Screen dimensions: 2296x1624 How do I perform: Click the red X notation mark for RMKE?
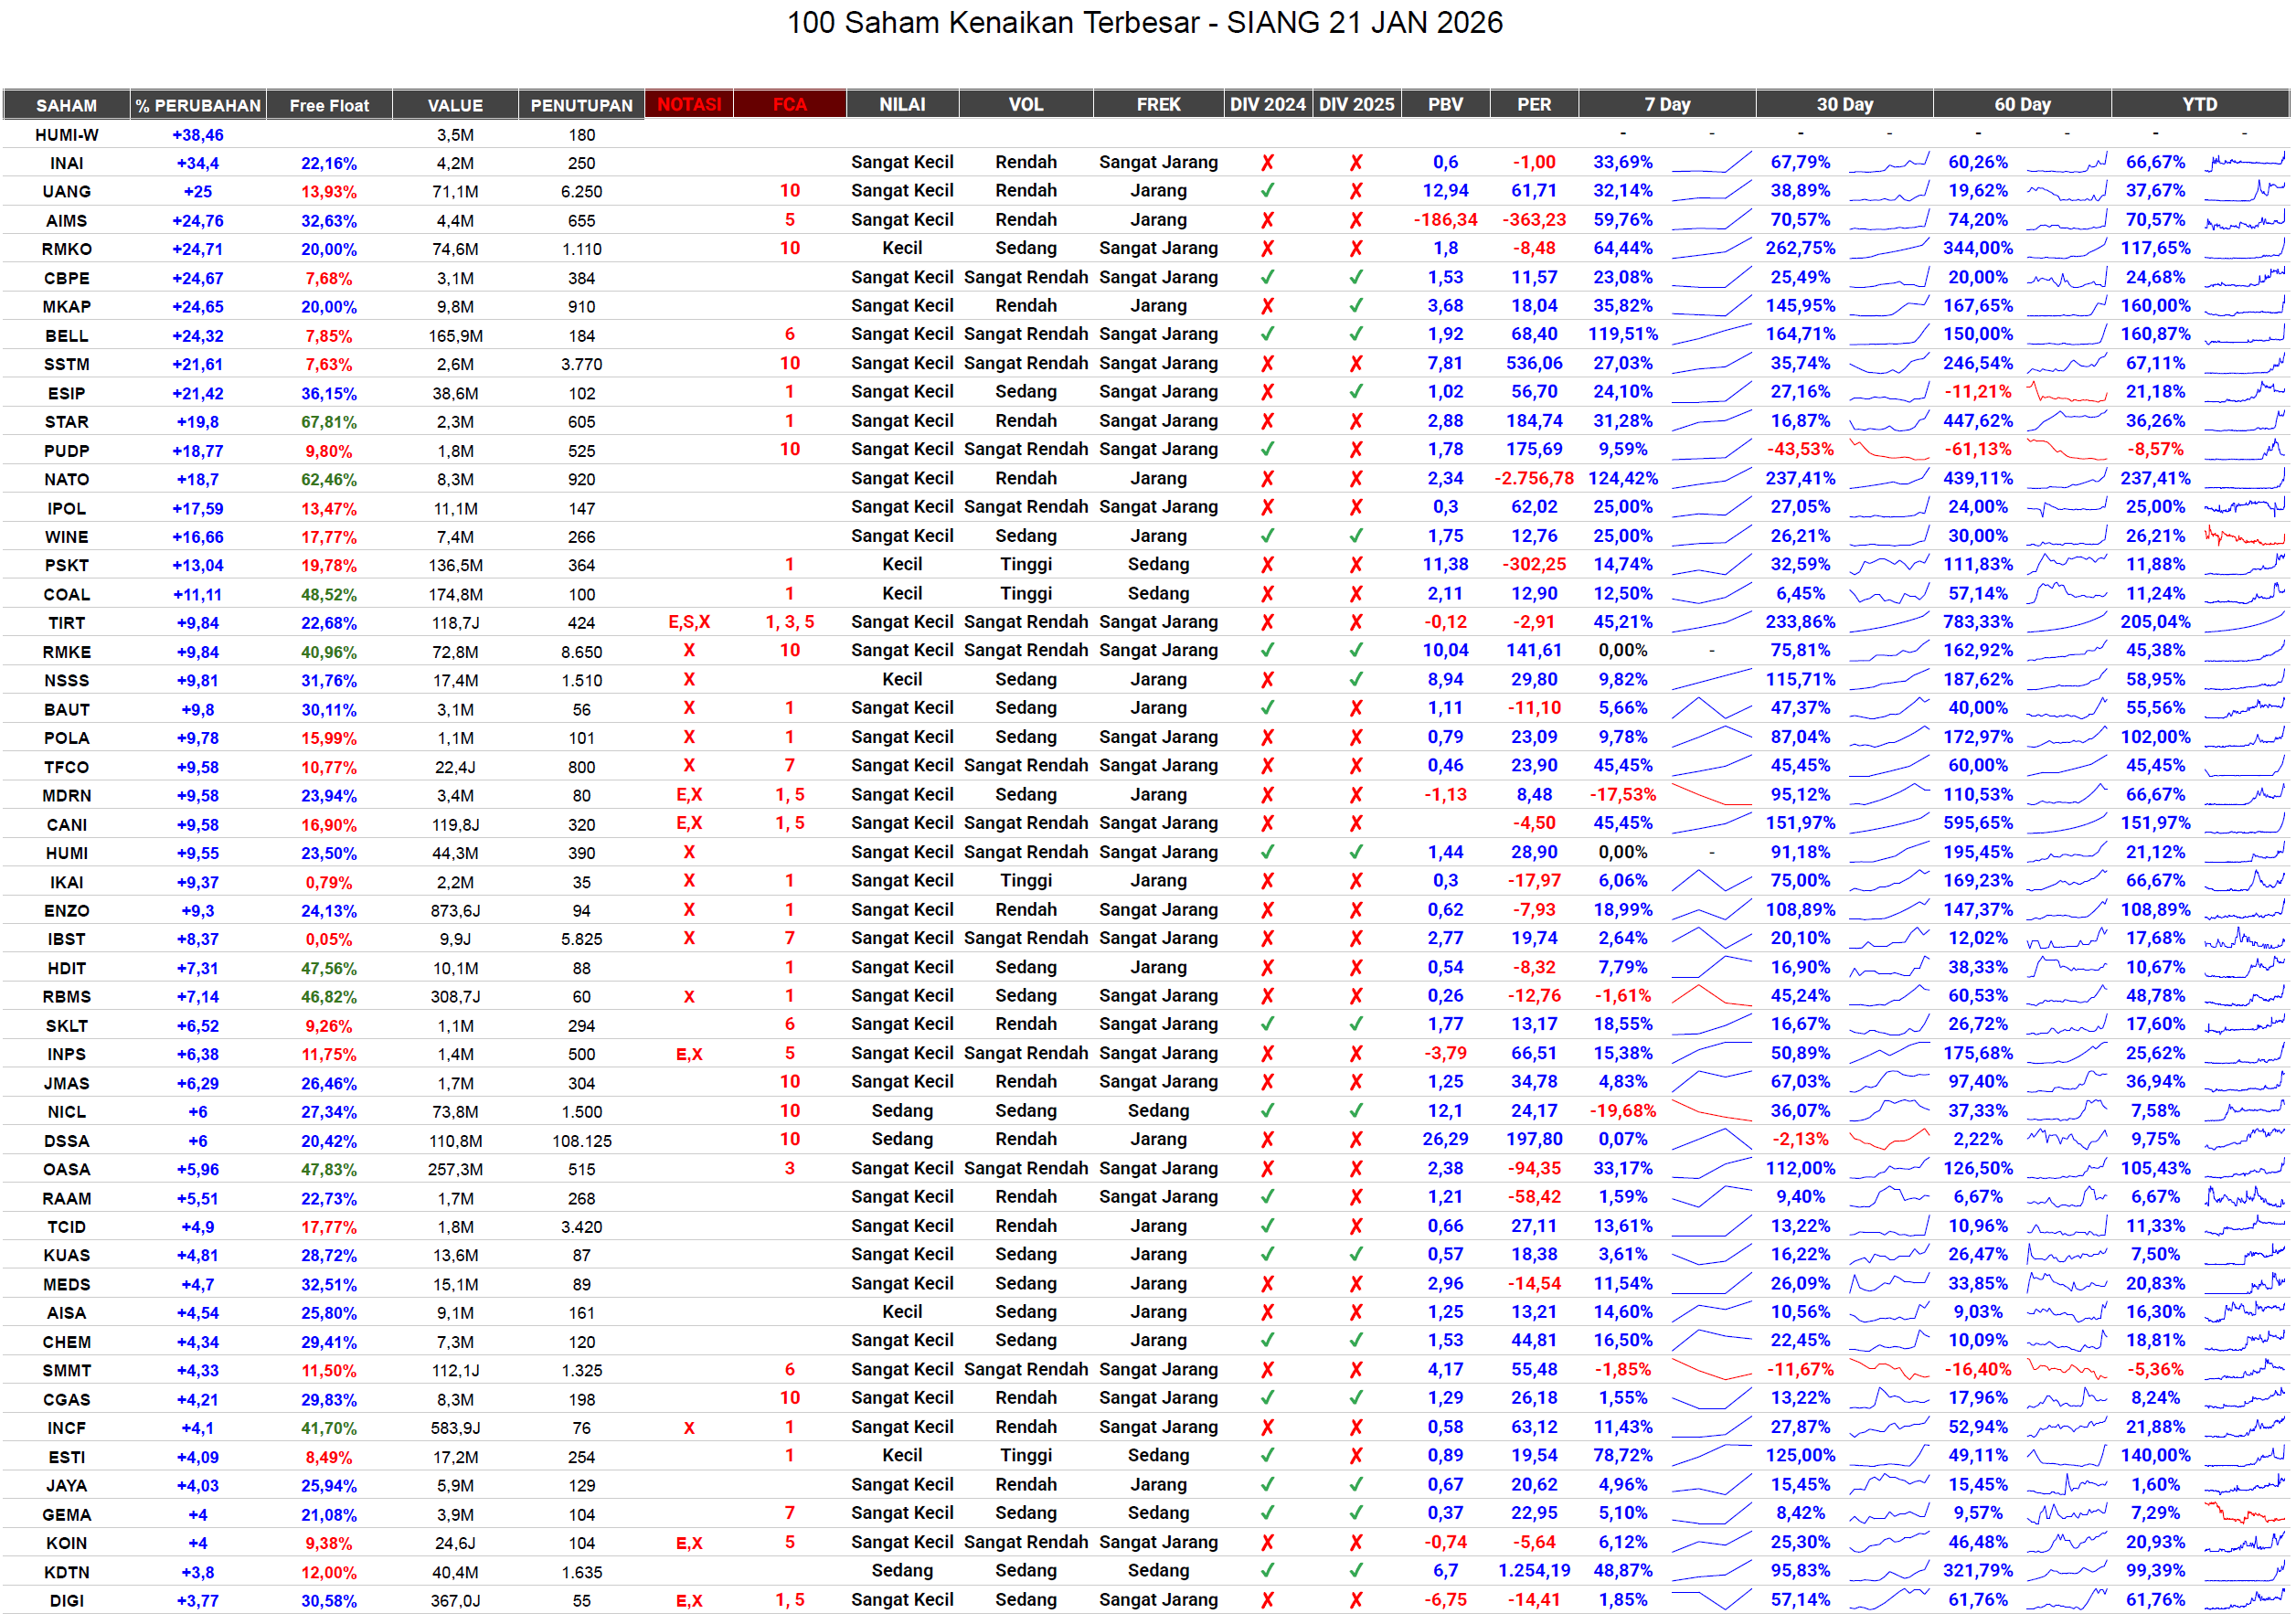[689, 651]
